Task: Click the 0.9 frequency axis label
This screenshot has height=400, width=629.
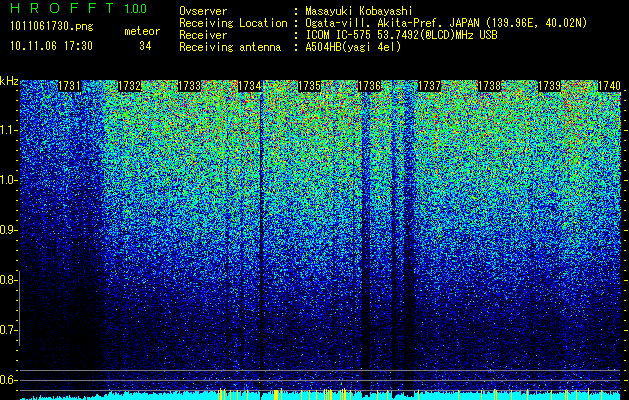Action: (9, 230)
